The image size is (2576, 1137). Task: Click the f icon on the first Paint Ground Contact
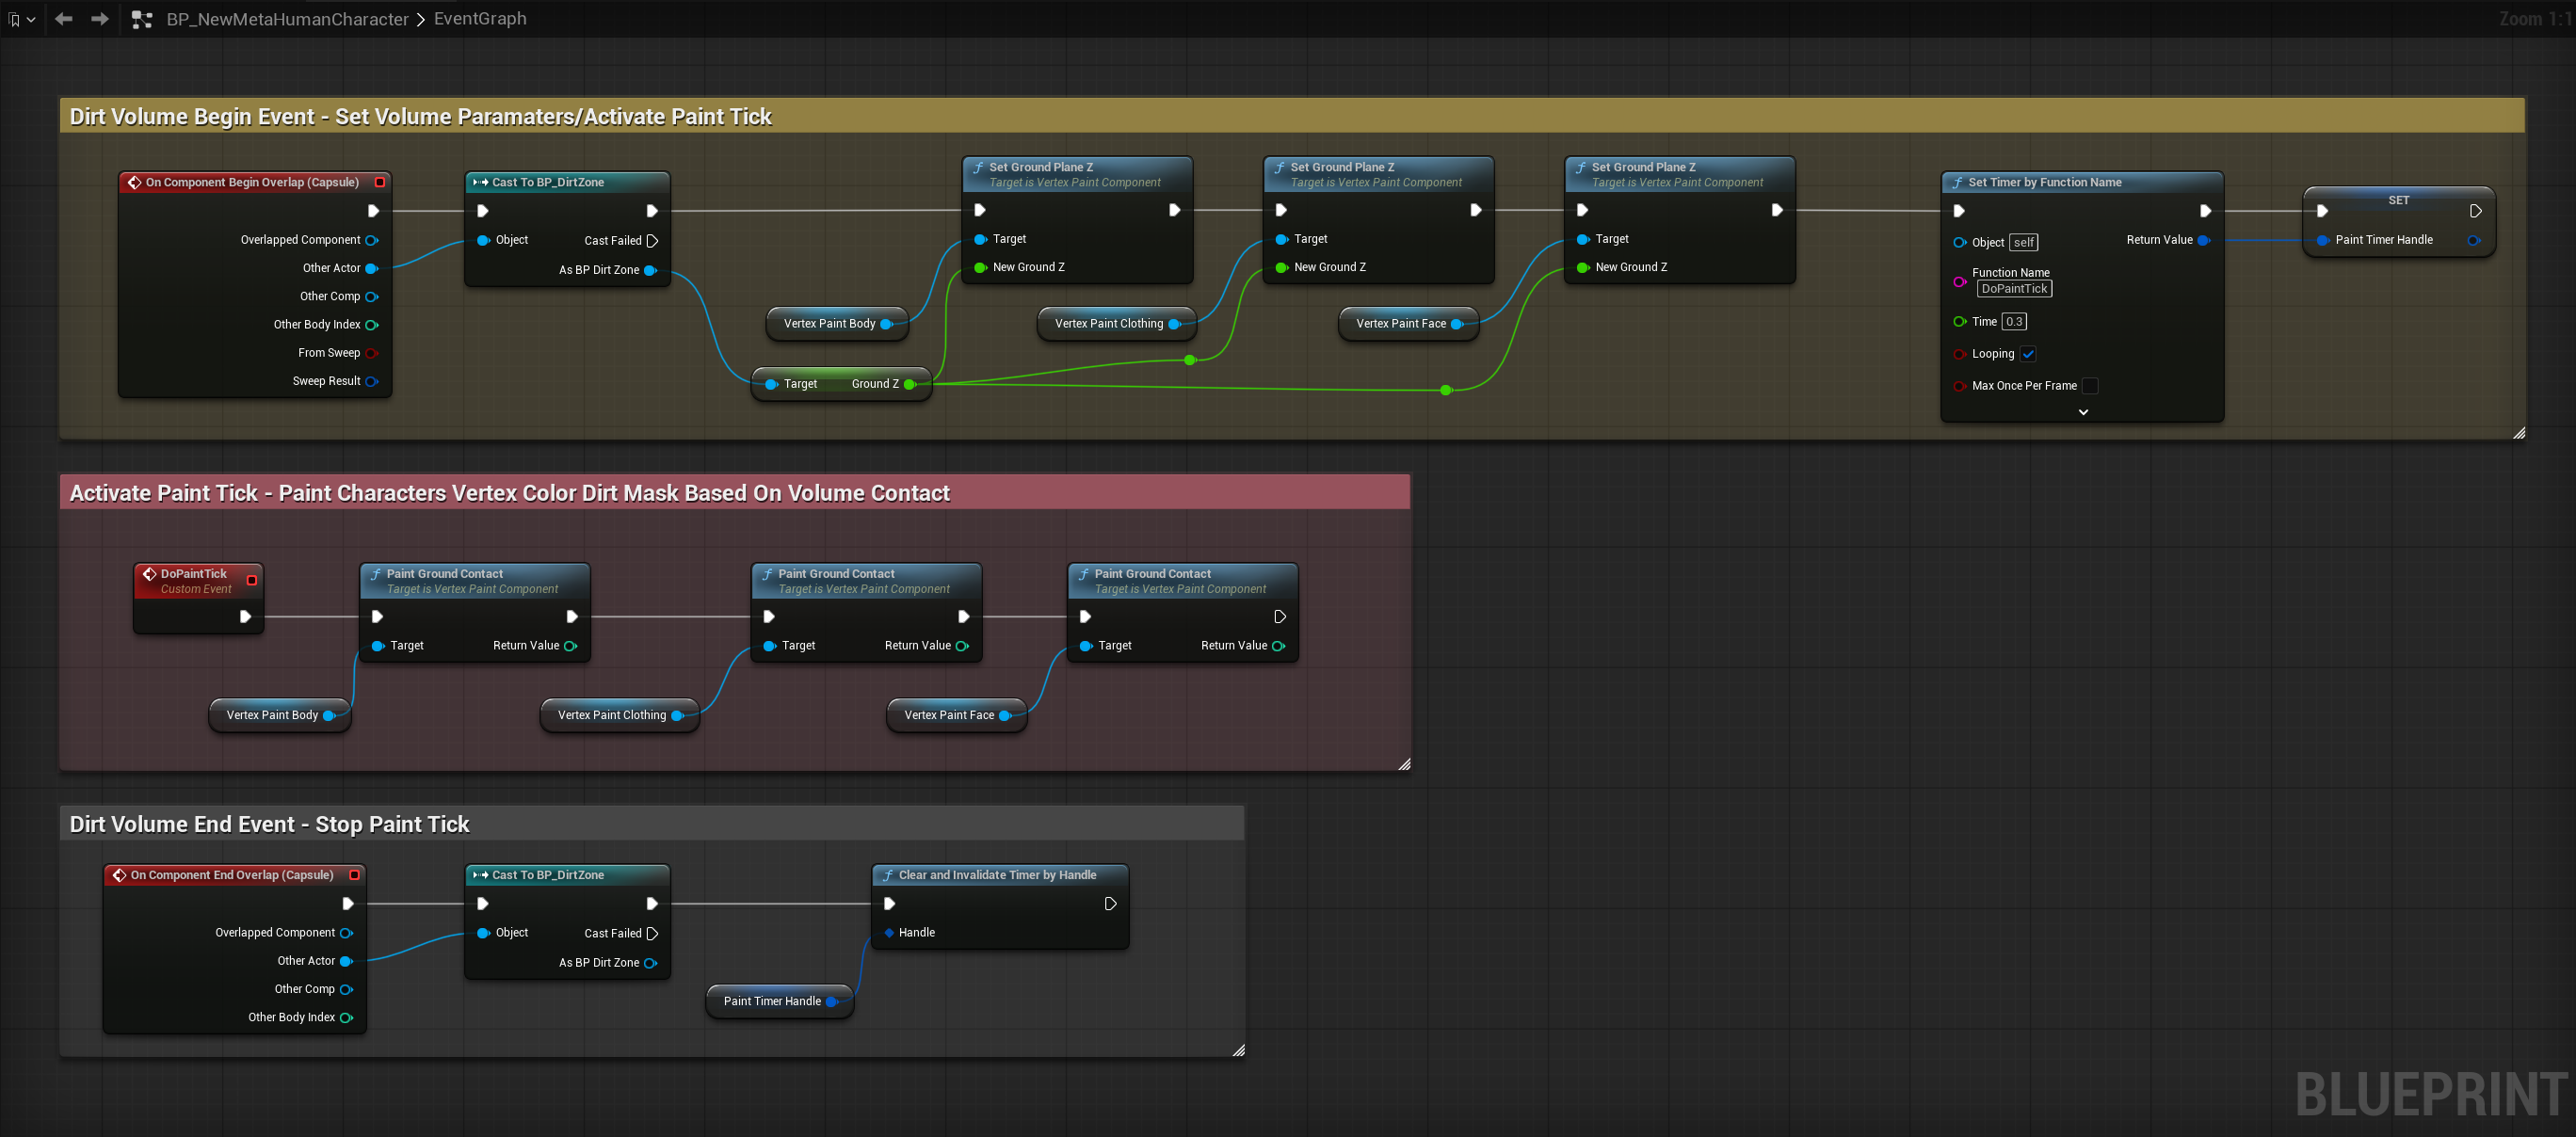(x=376, y=573)
